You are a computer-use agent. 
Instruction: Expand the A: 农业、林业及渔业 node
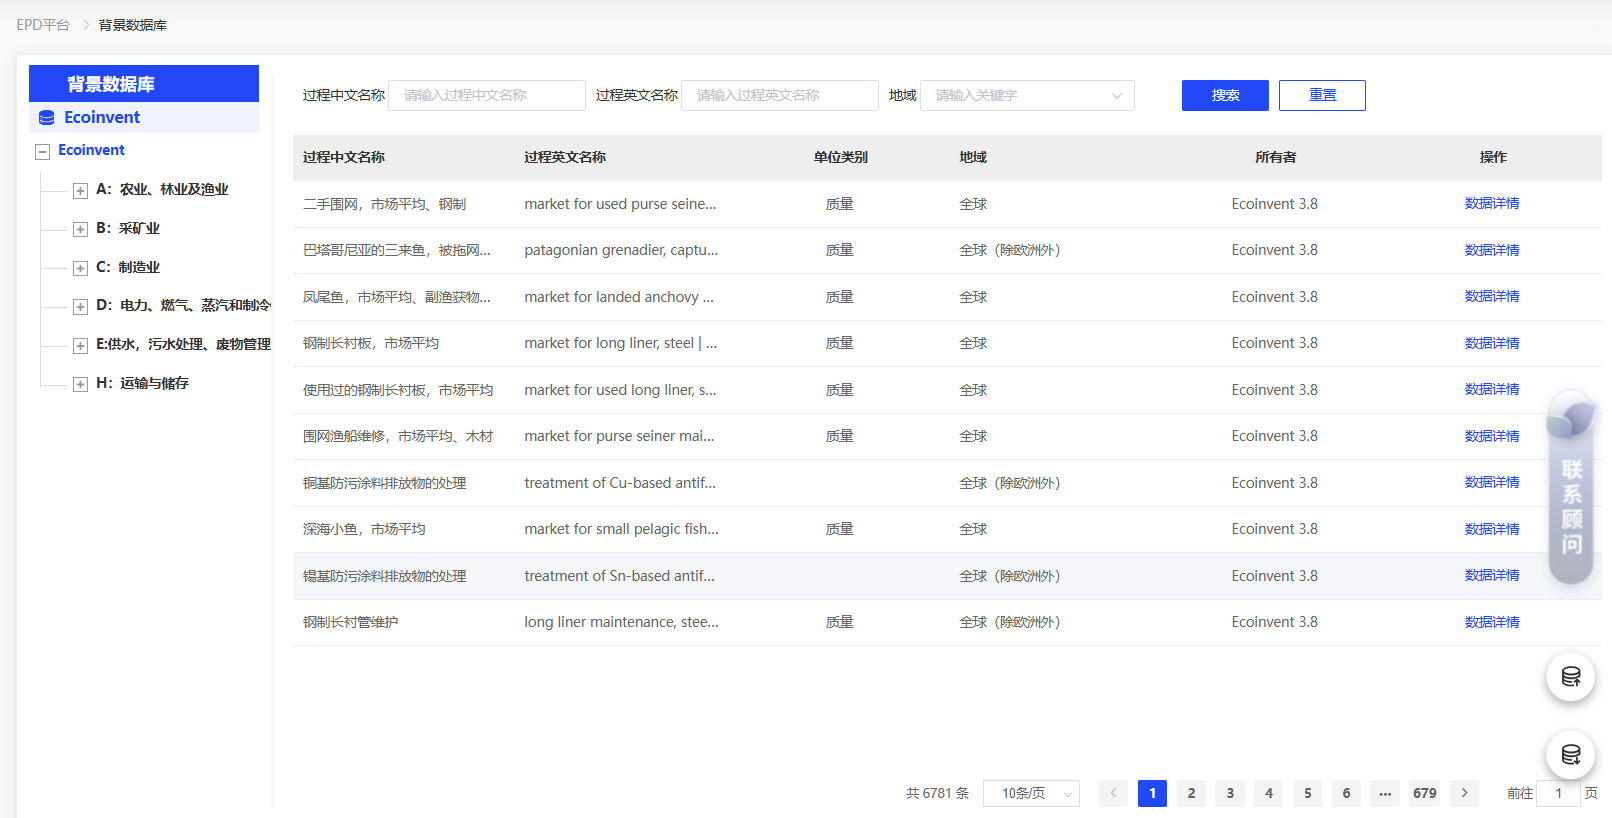(x=80, y=191)
